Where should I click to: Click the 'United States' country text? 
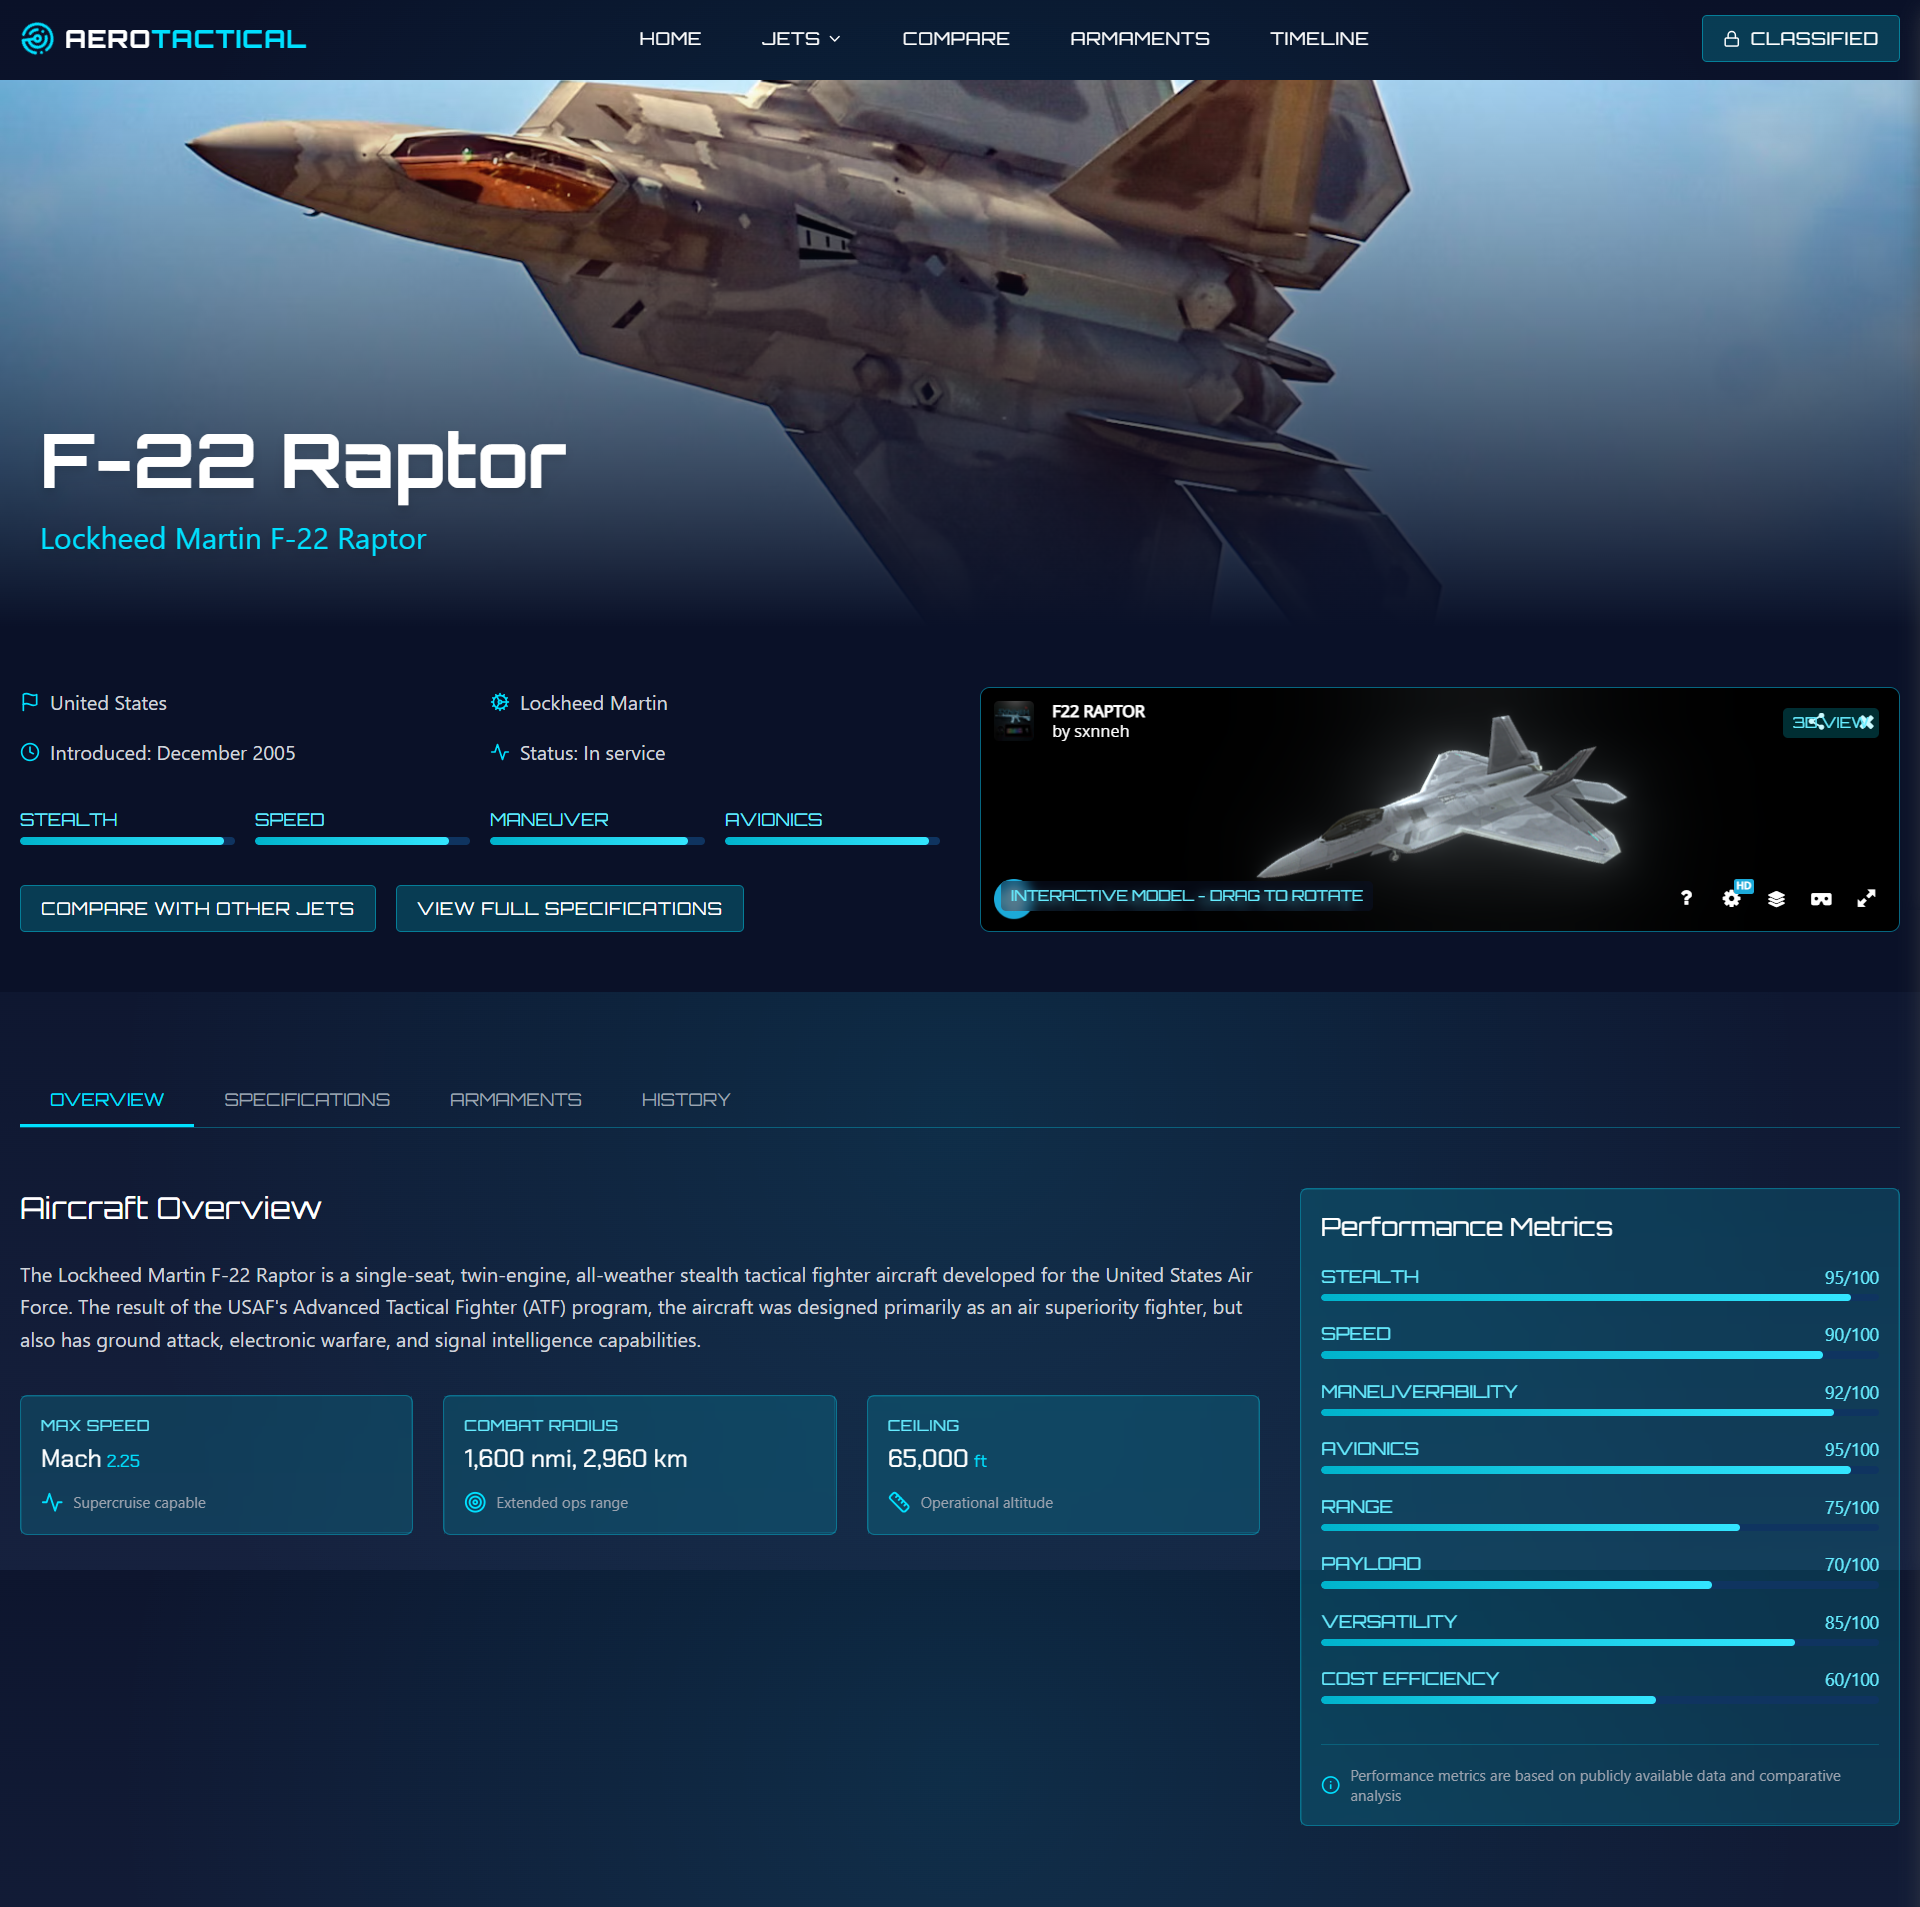click(x=108, y=703)
